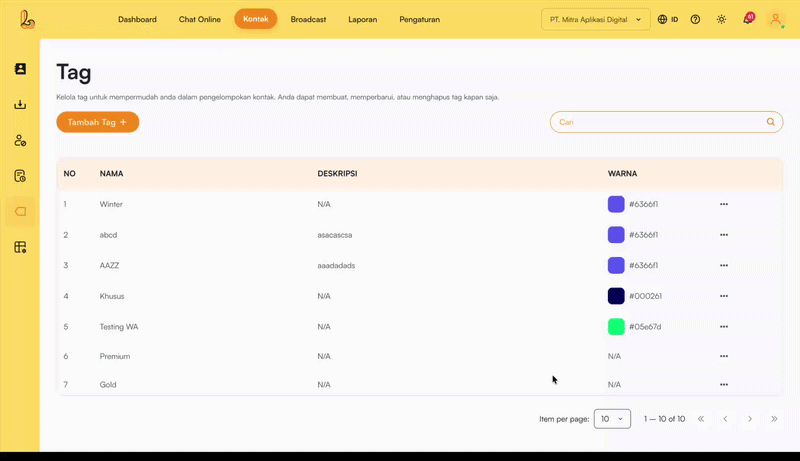Open the ID language selector
Image resolution: width=800 pixels, height=461 pixels.
point(668,19)
